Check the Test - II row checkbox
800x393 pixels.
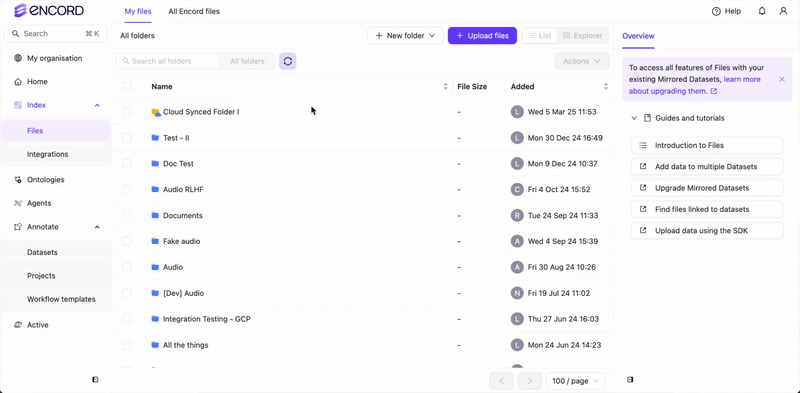[127, 138]
